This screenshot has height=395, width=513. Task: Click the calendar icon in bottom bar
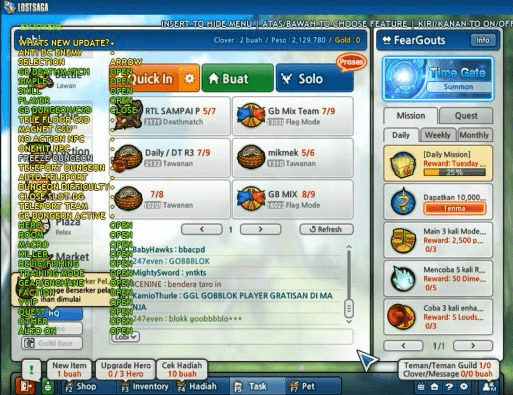point(421,387)
